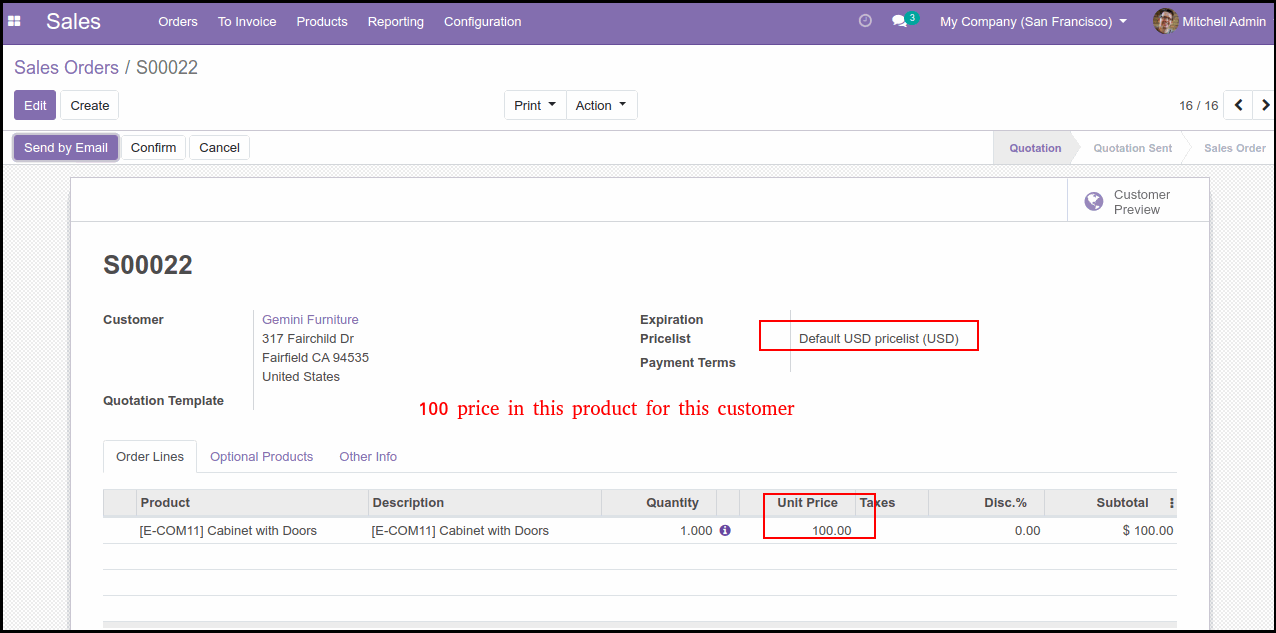Go back to Sales Orders breadcrumb
This screenshot has width=1276, height=633.
pyautogui.click(x=66, y=67)
